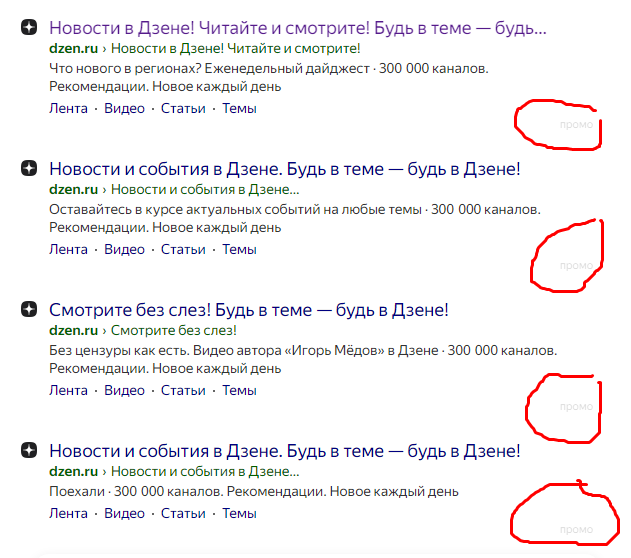
Task: Click dzen.ru domain in 'Что нового в регионах?' result
Action: pos(74,48)
